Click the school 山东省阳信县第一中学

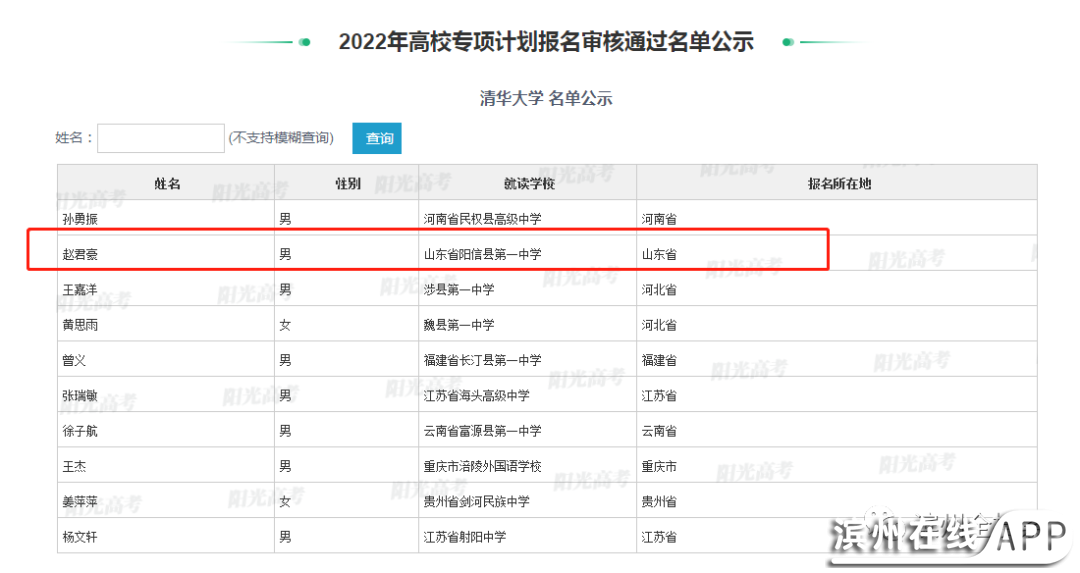coord(482,255)
